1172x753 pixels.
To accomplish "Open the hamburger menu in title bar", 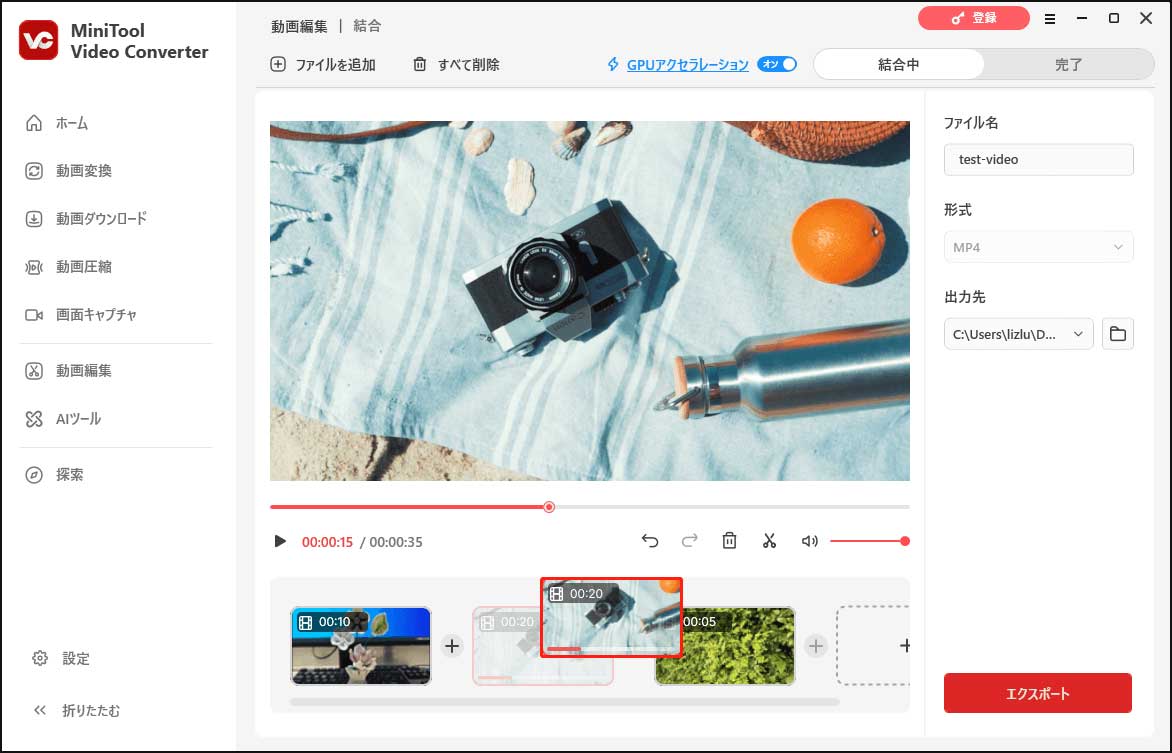I will pos(1050,19).
